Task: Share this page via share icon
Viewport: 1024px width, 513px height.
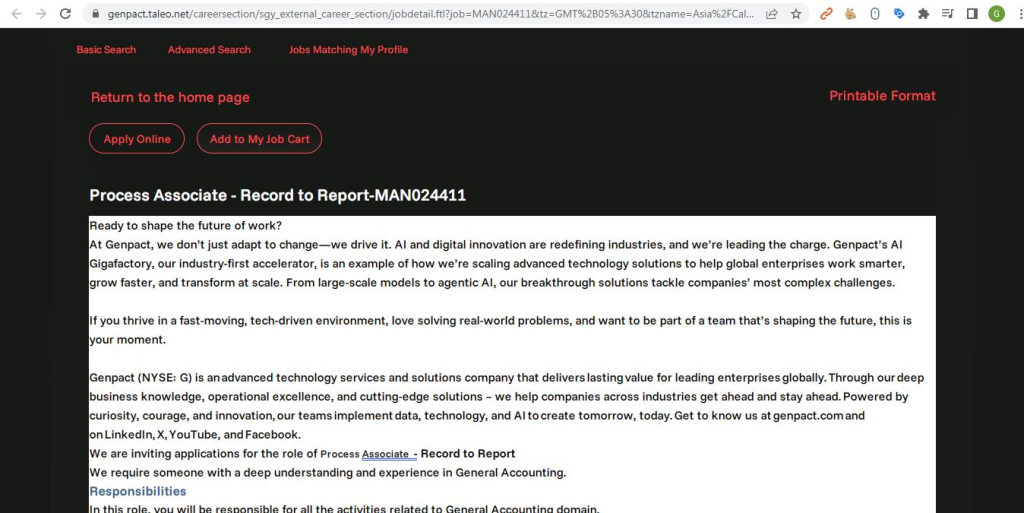Action: pos(771,14)
